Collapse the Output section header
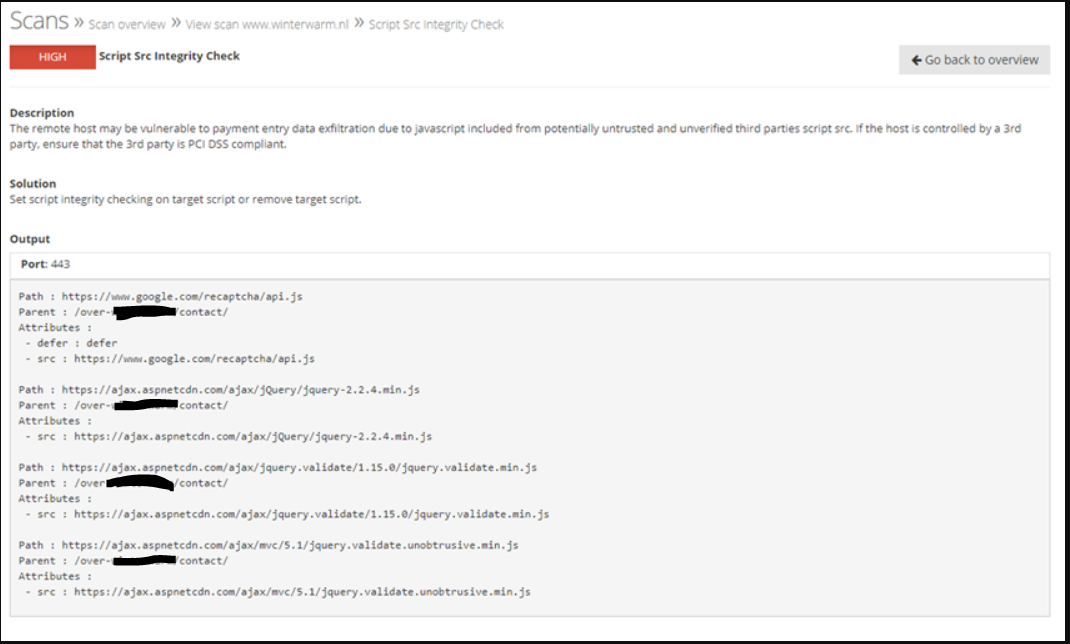 pos(33,240)
